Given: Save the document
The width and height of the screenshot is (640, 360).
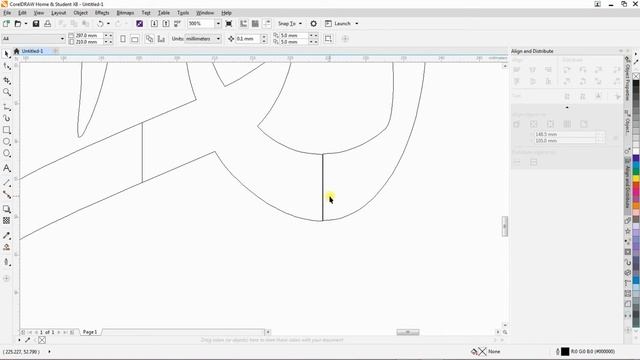Looking at the screenshot, I should point(36,24).
